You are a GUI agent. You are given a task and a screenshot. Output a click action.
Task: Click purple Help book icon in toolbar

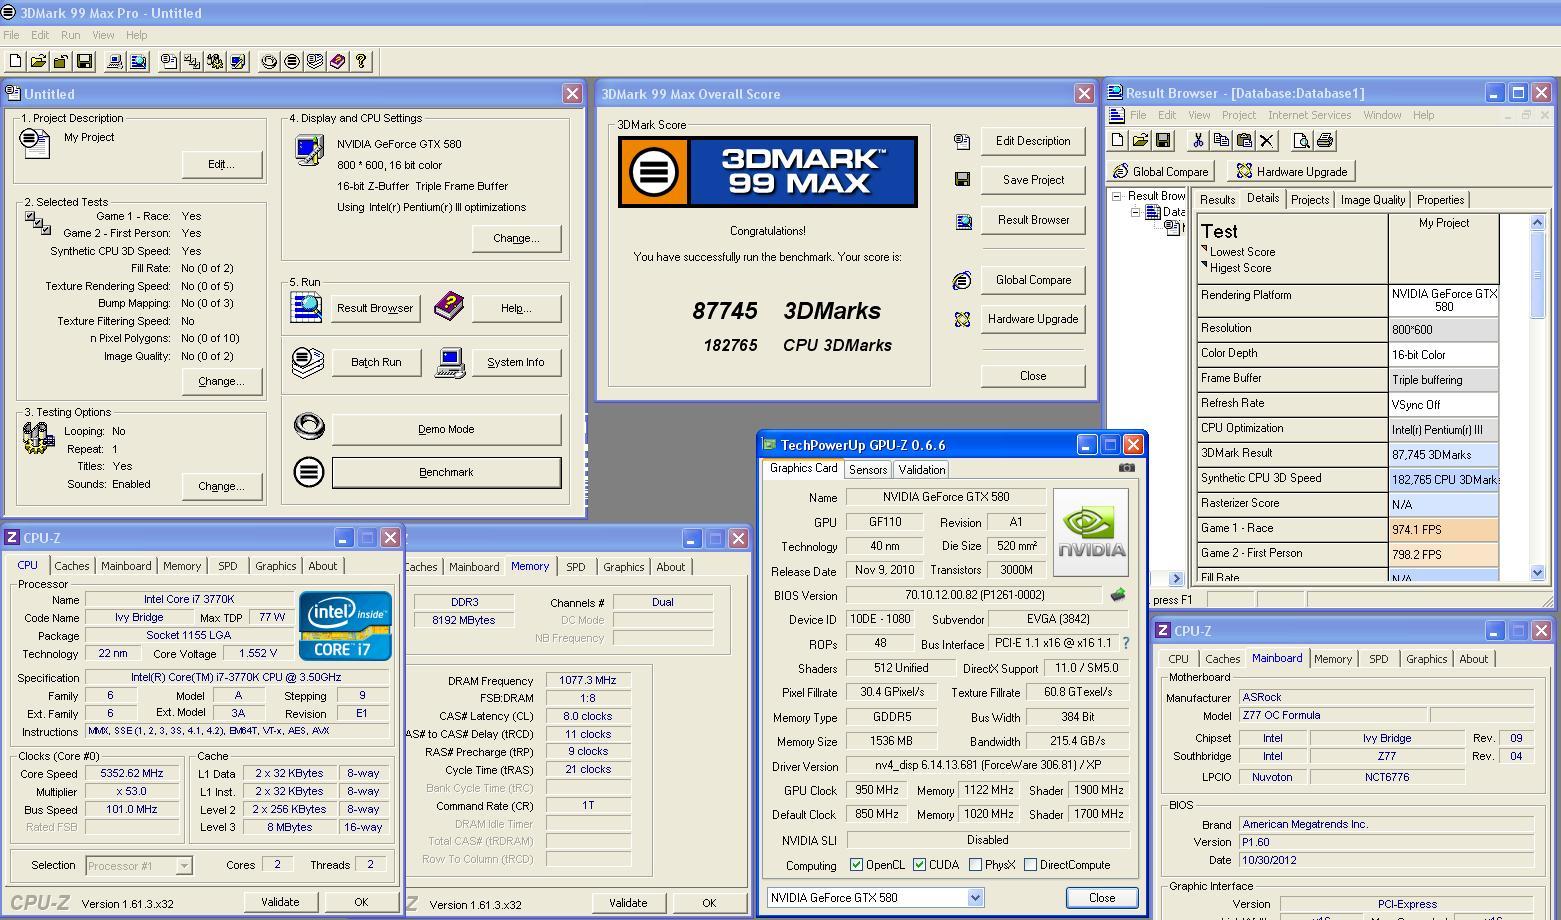point(338,62)
